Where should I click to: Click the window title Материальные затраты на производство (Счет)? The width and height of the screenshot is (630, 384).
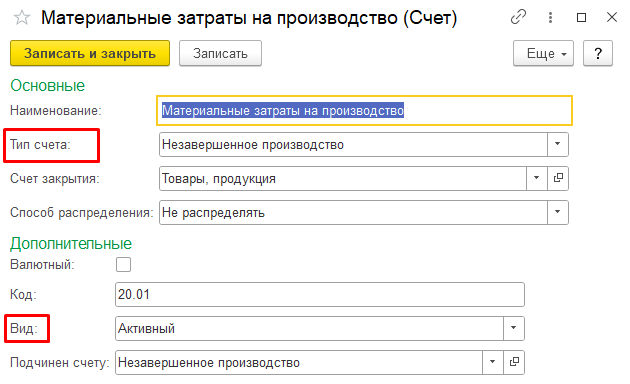pos(249,18)
